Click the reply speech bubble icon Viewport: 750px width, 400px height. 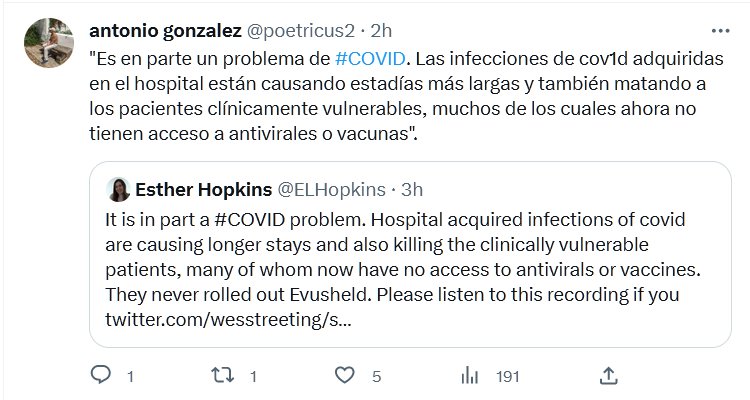tap(100, 376)
